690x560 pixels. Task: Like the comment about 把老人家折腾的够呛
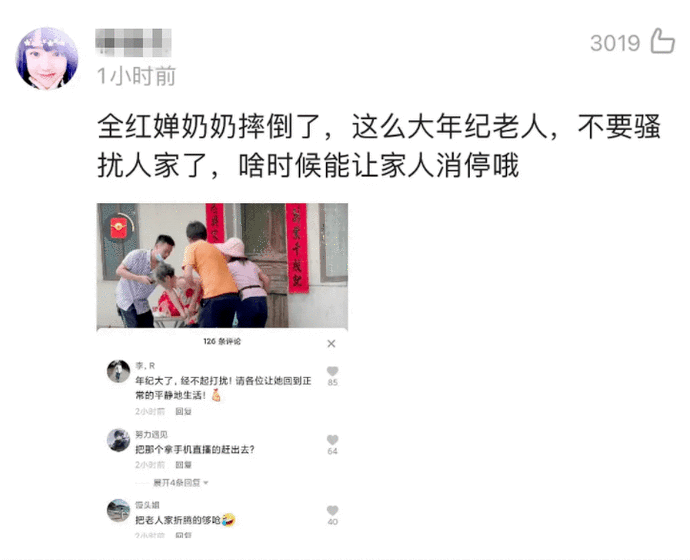click(332, 510)
